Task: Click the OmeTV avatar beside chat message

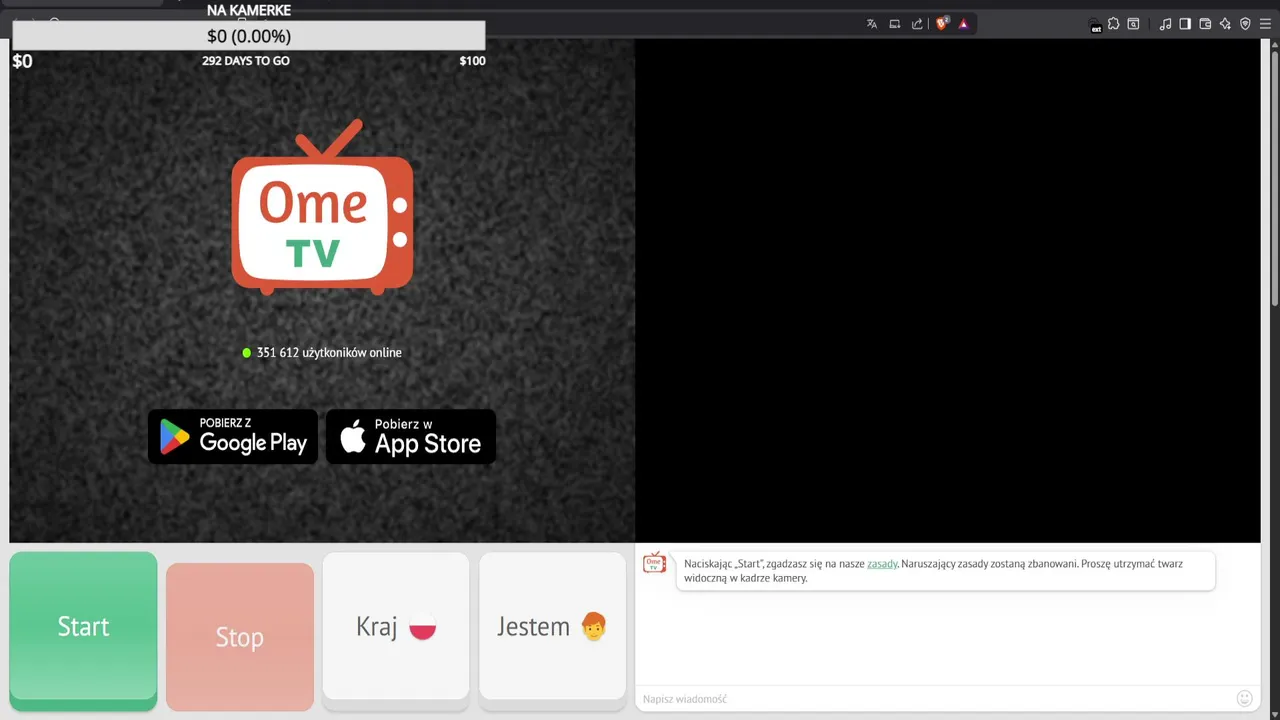Action: tap(655, 563)
